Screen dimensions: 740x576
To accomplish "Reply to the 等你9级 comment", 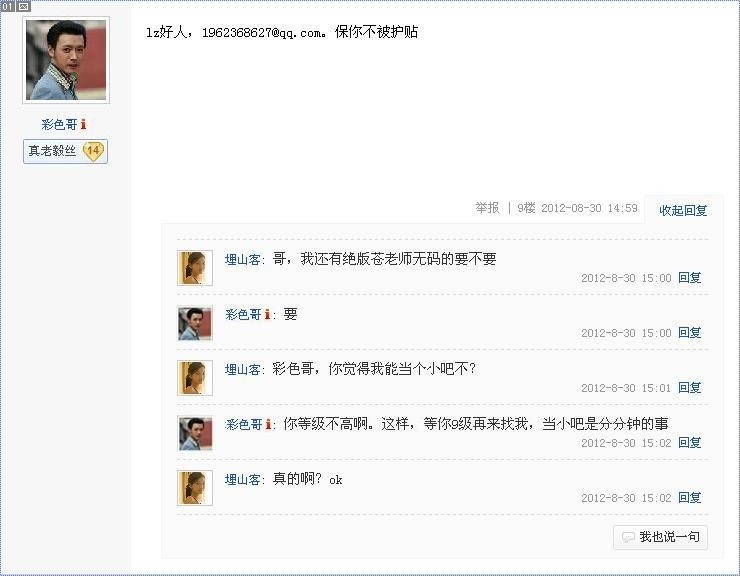I will point(690,442).
